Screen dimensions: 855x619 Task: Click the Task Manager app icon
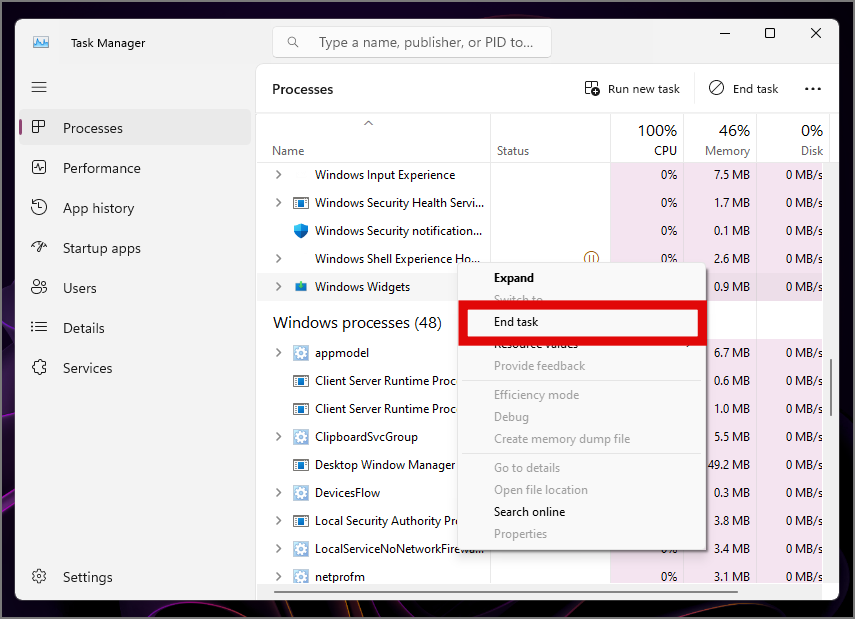click(x=41, y=43)
